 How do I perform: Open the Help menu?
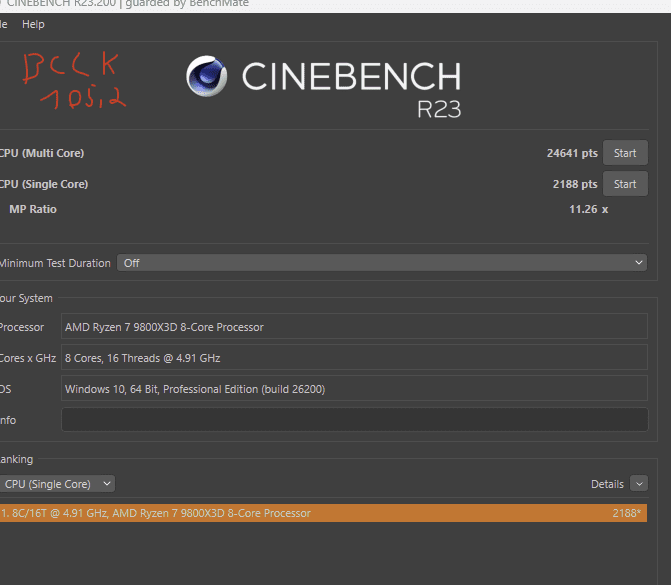point(33,24)
